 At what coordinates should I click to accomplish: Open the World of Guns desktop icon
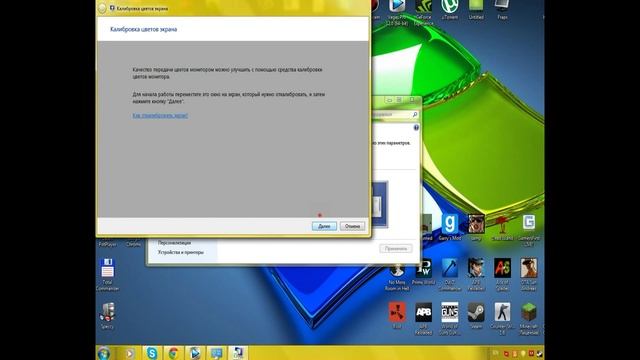(449, 318)
